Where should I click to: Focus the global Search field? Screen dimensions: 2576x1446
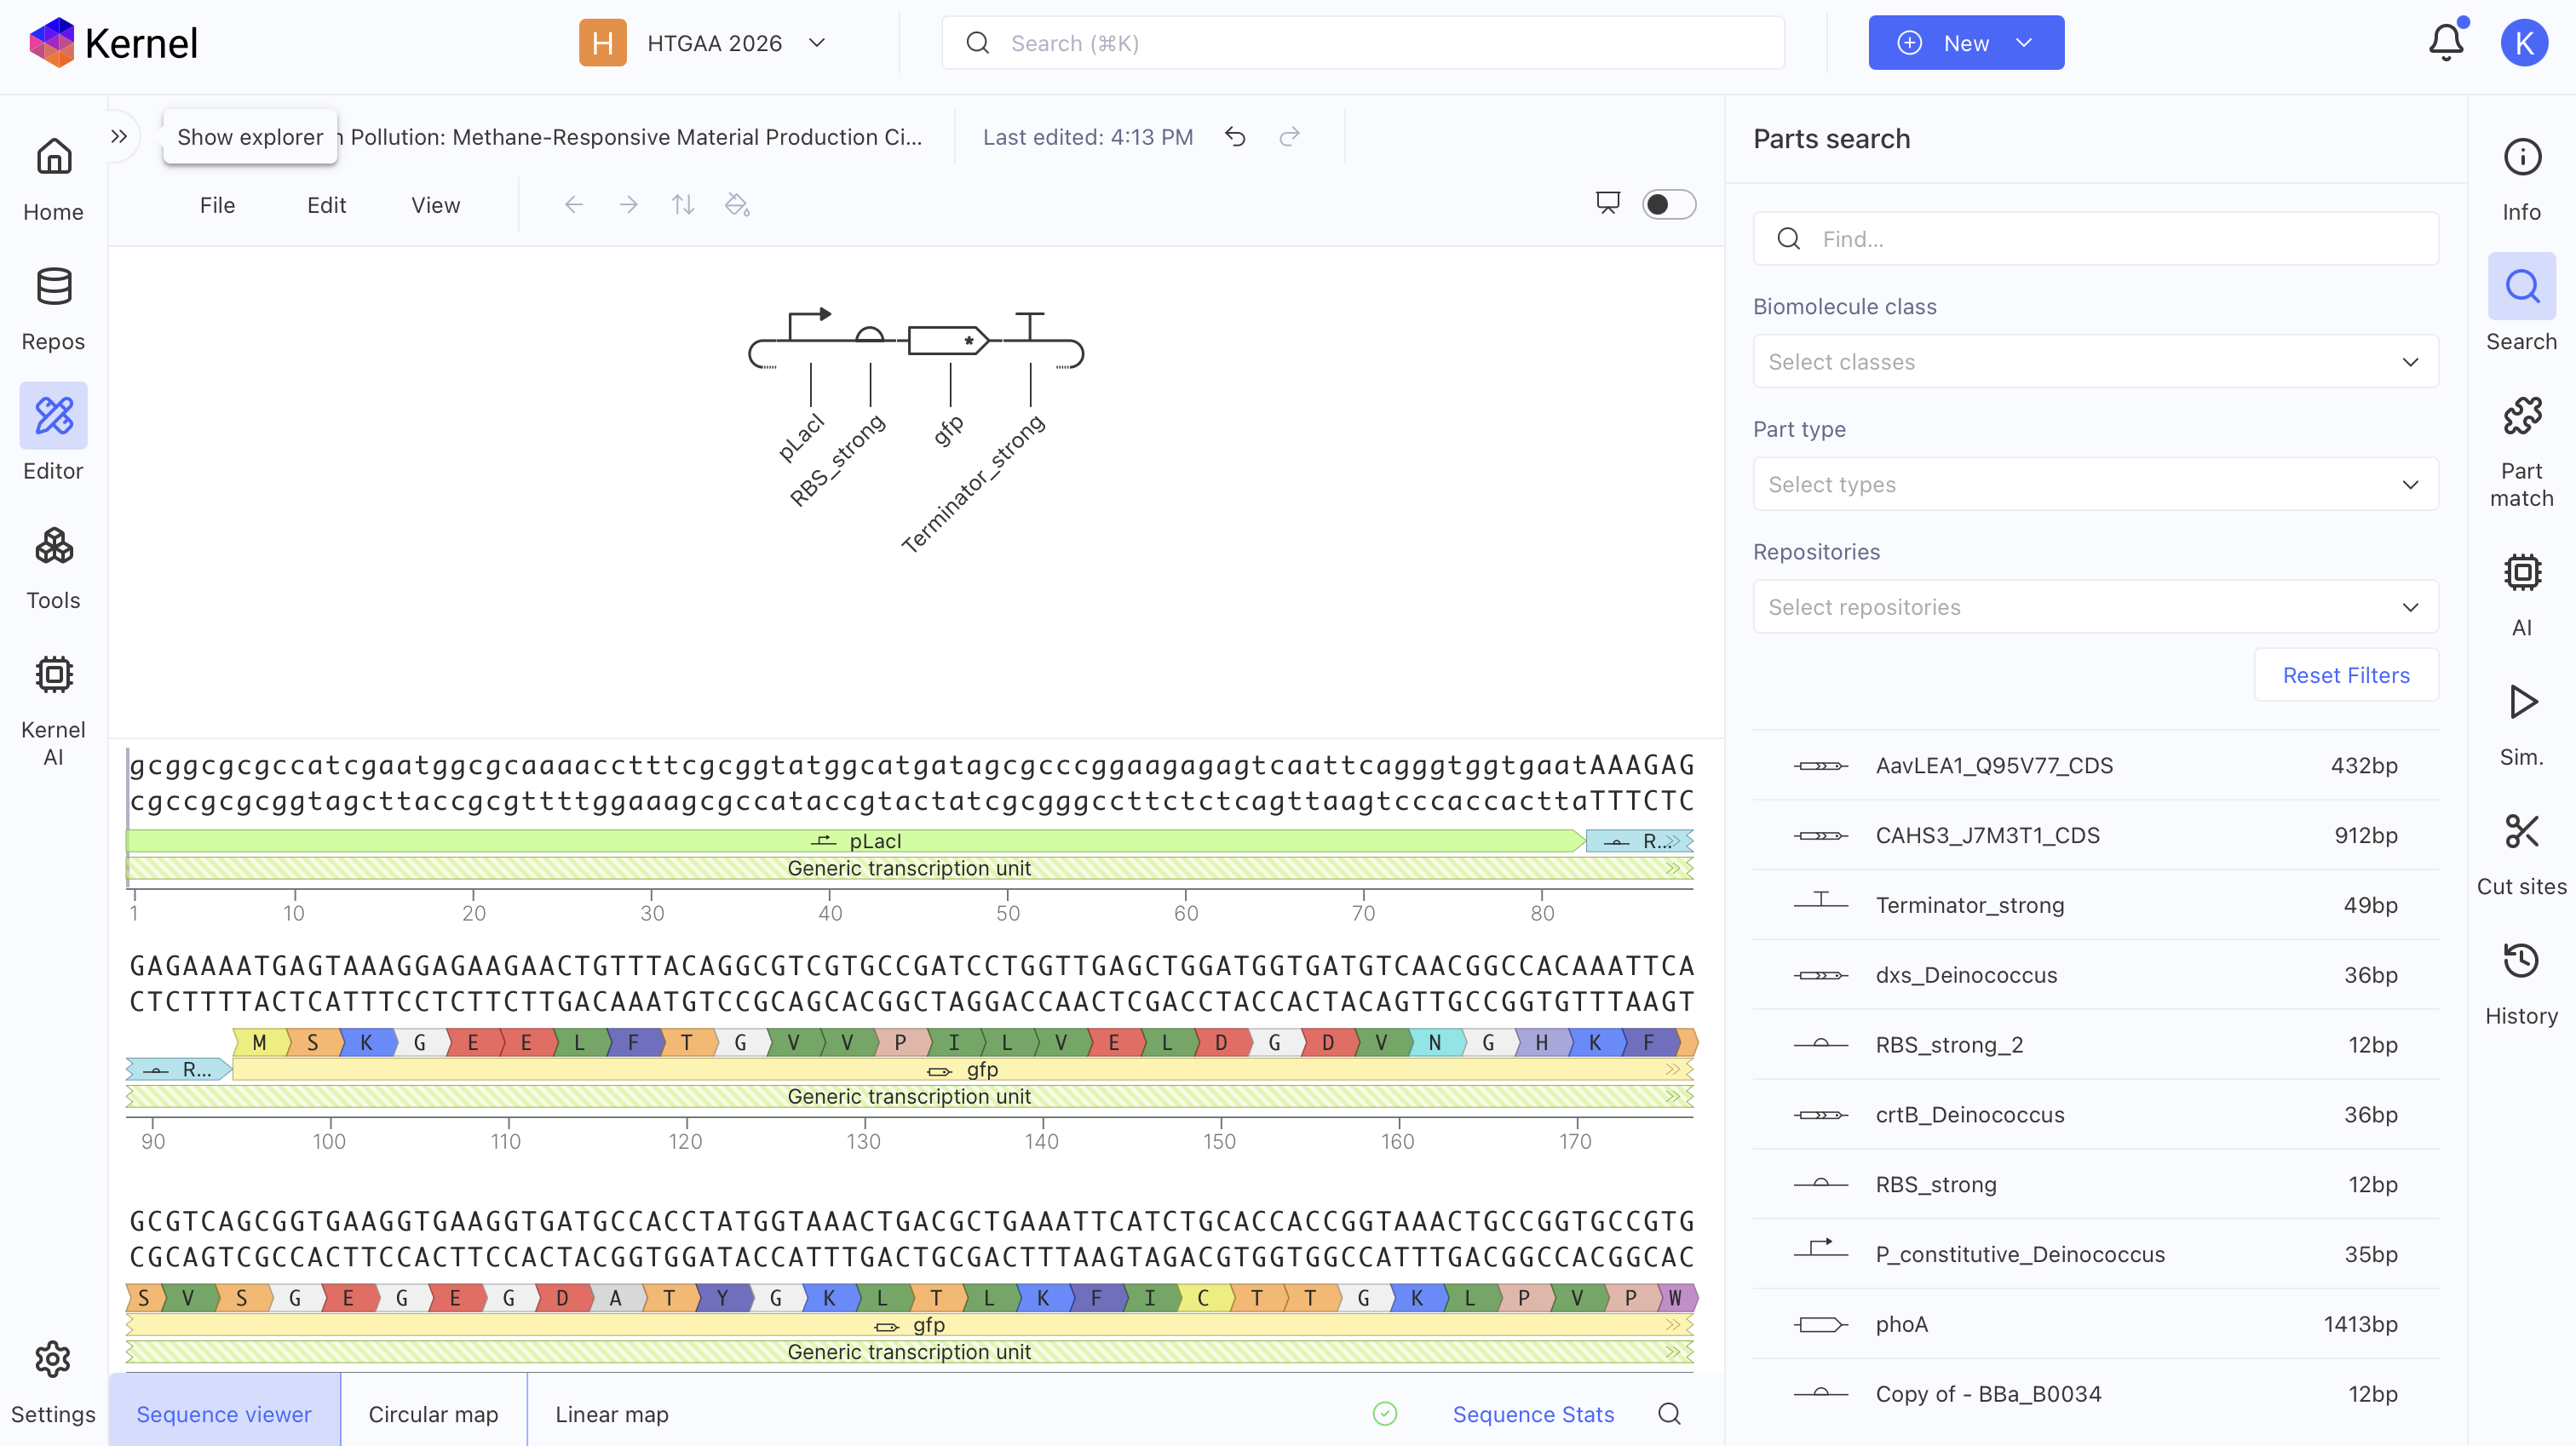[x=1362, y=43]
